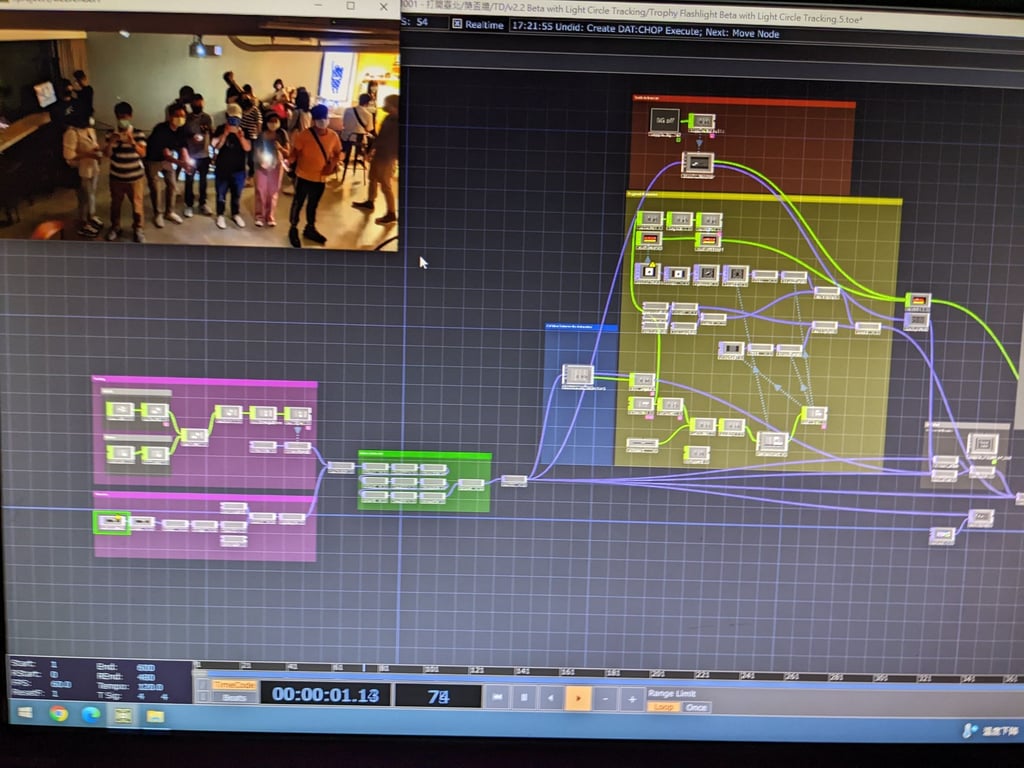Click the Play button in timeline controls
This screenshot has height=768, width=1024.
click(578, 698)
